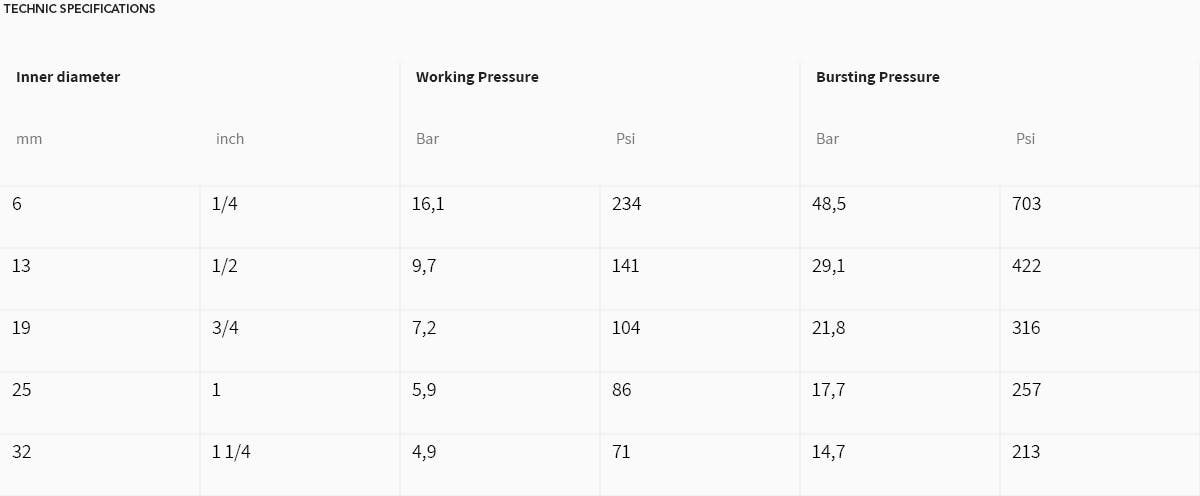Screen dimensions: 1200x496
Task: Click the 234 psi working pressure value
Action: click(626, 204)
